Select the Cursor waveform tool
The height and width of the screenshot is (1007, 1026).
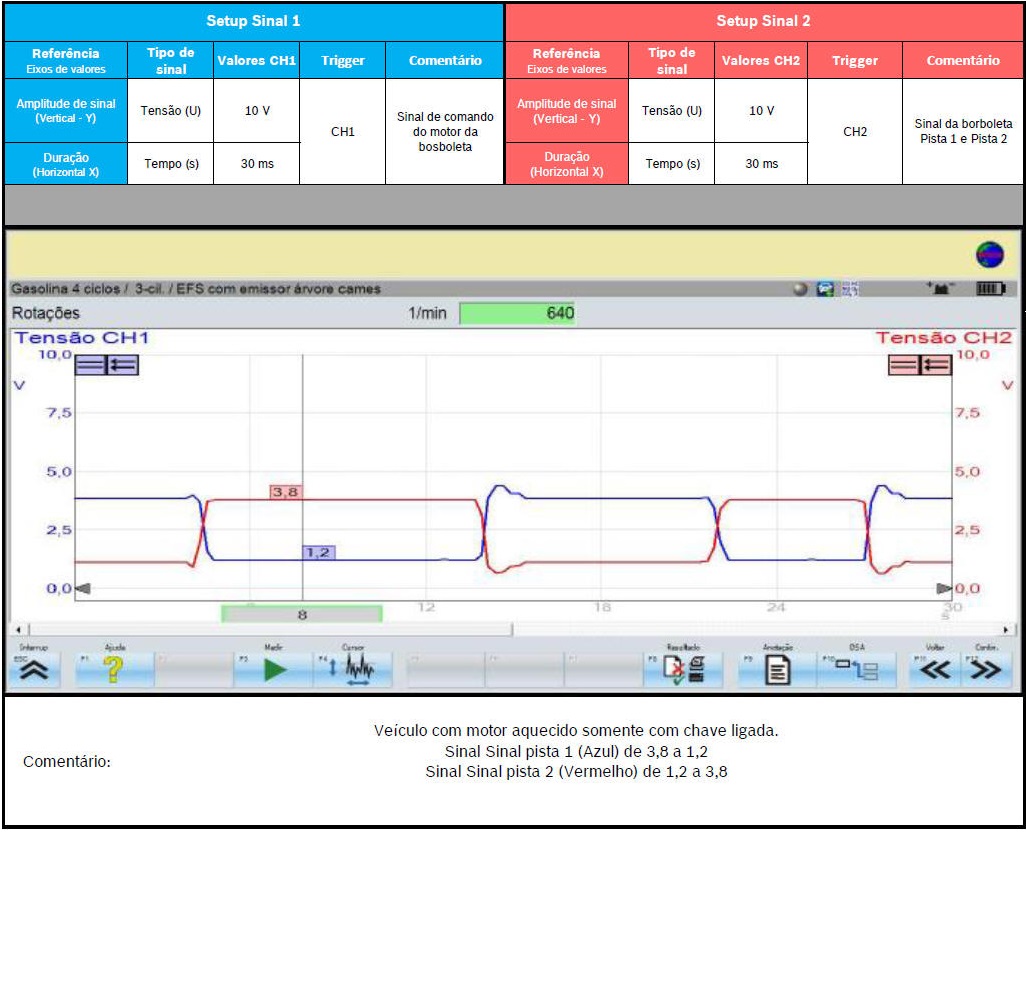click(x=353, y=670)
